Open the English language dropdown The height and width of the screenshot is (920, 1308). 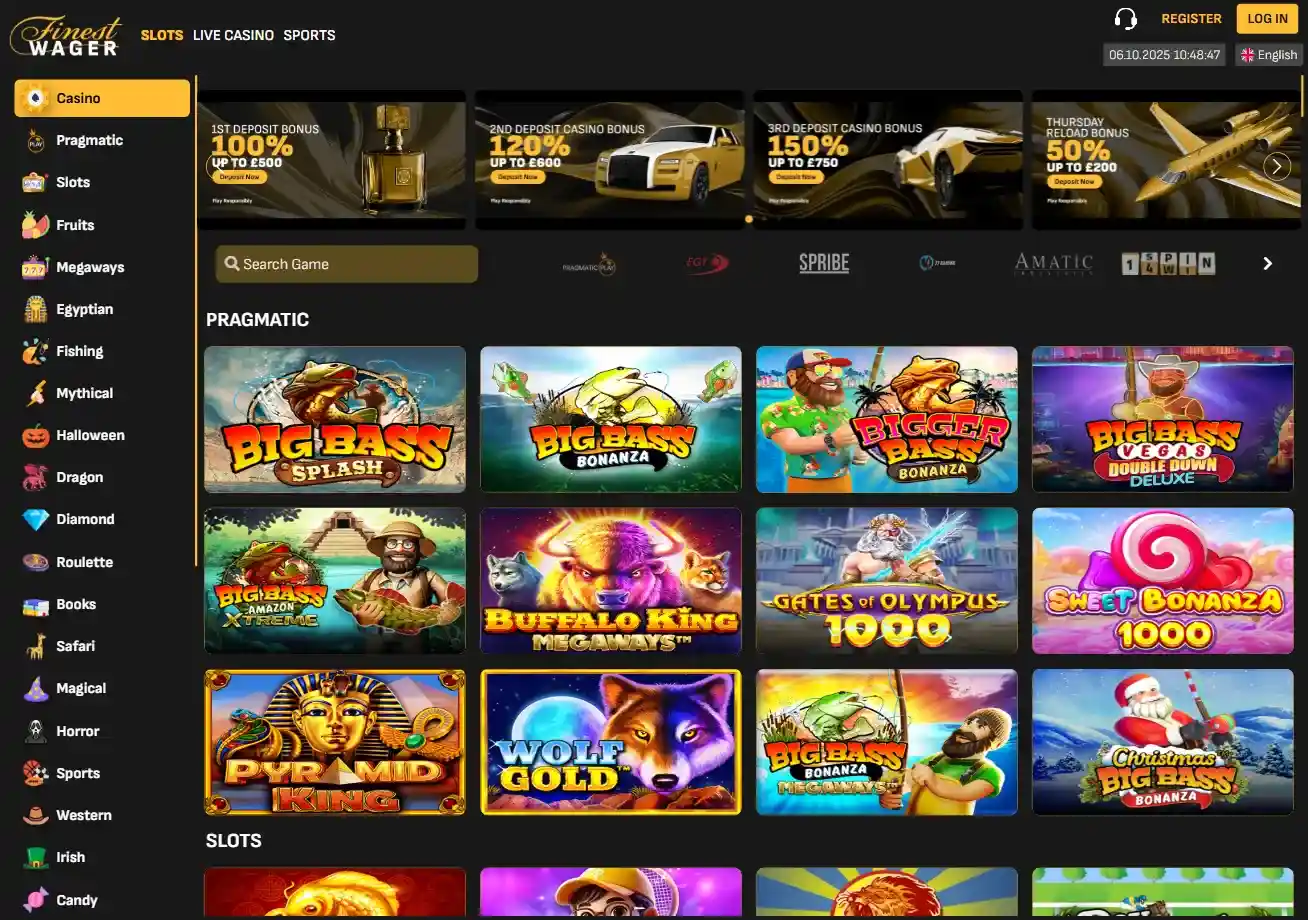click(1268, 54)
